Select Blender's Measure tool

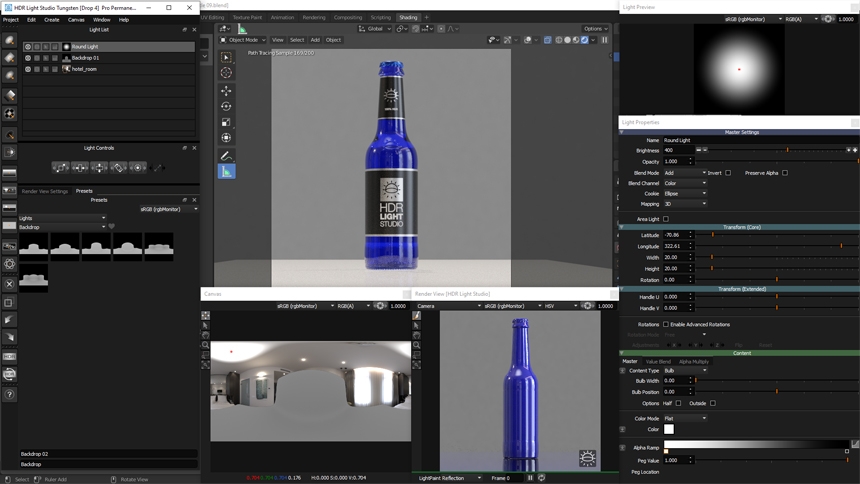click(x=226, y=172)
